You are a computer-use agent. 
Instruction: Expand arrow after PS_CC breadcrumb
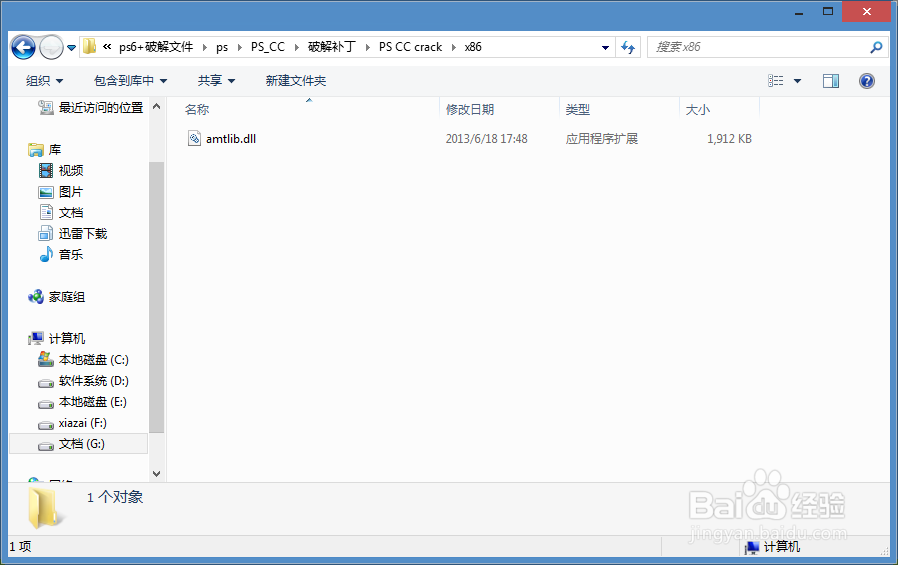pos(297,48)
